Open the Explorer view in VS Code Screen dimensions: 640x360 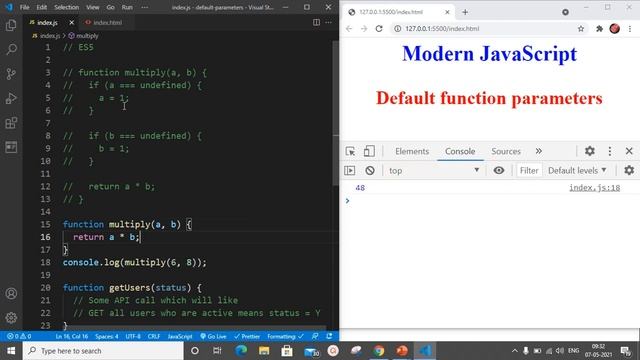(x=11, y=25)
